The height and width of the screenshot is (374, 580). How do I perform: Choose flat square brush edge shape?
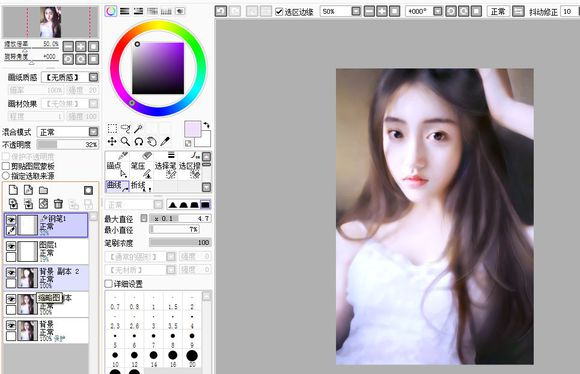(x=205, y=205)
